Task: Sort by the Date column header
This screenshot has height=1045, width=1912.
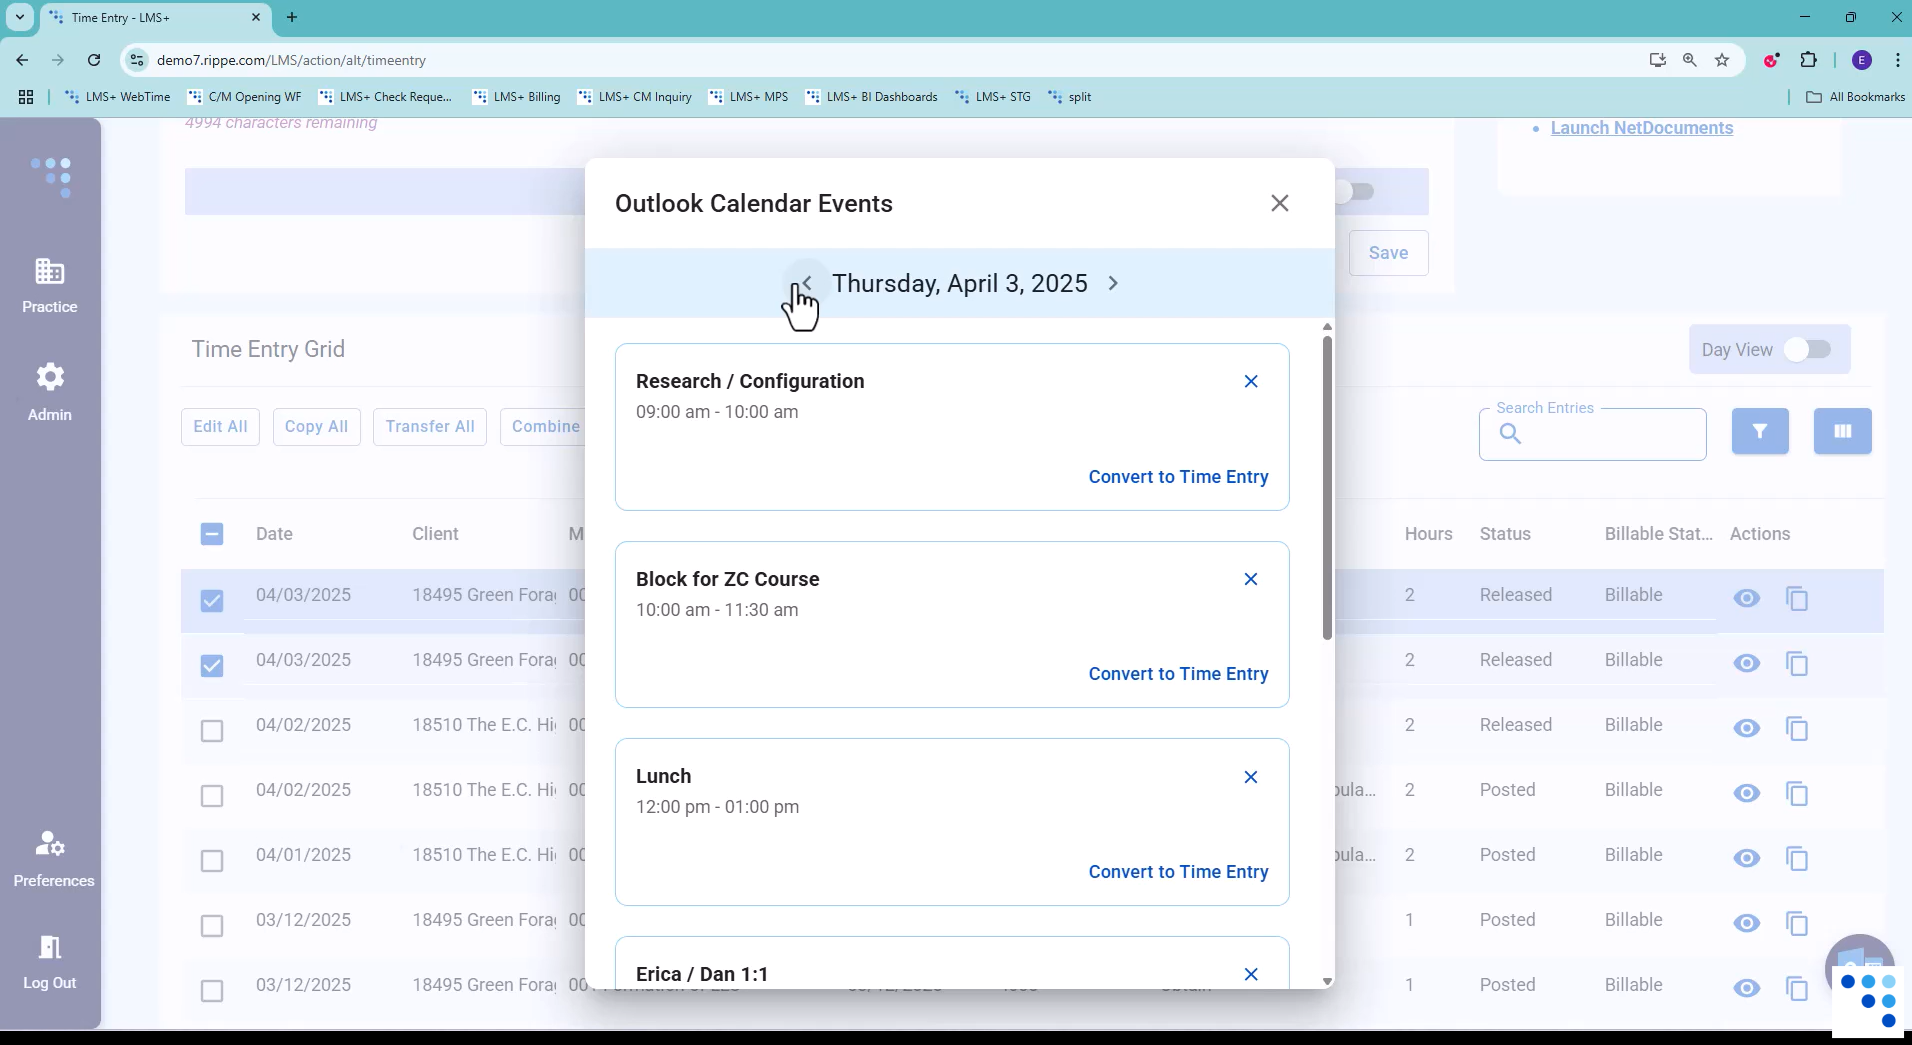Action: point(274,534)
